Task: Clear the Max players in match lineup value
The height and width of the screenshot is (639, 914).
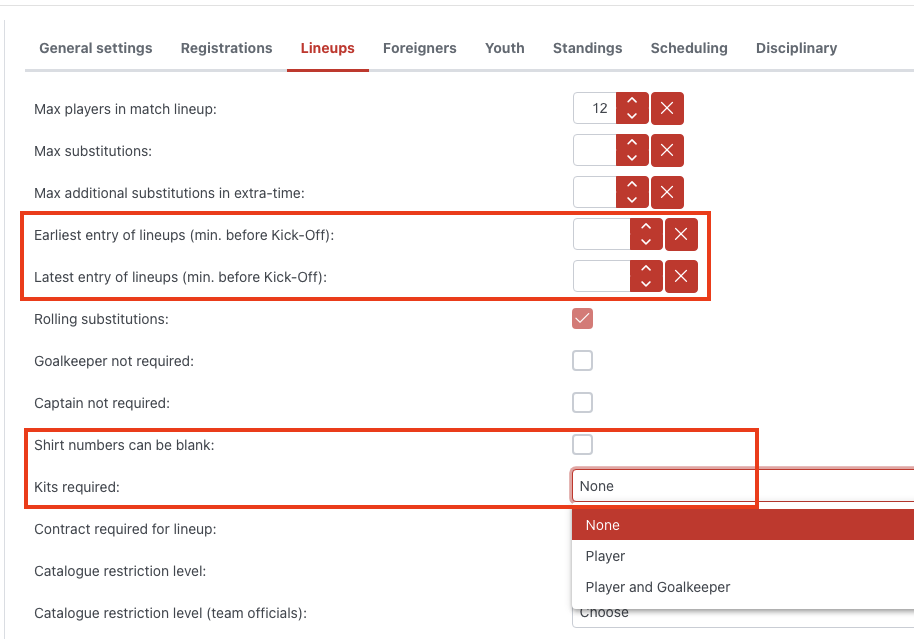Action: point(667,109)
